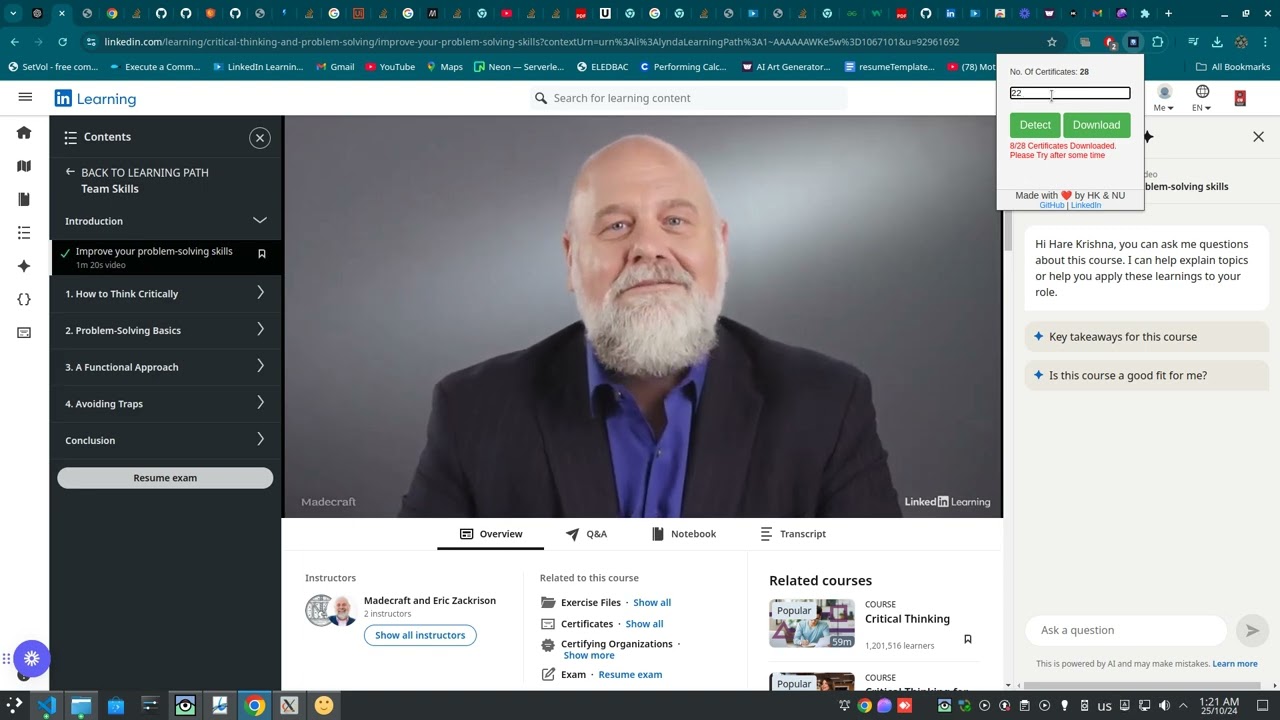Click Show more under Certifying Organizations
Screen dimensions: 1280x720
589,656
